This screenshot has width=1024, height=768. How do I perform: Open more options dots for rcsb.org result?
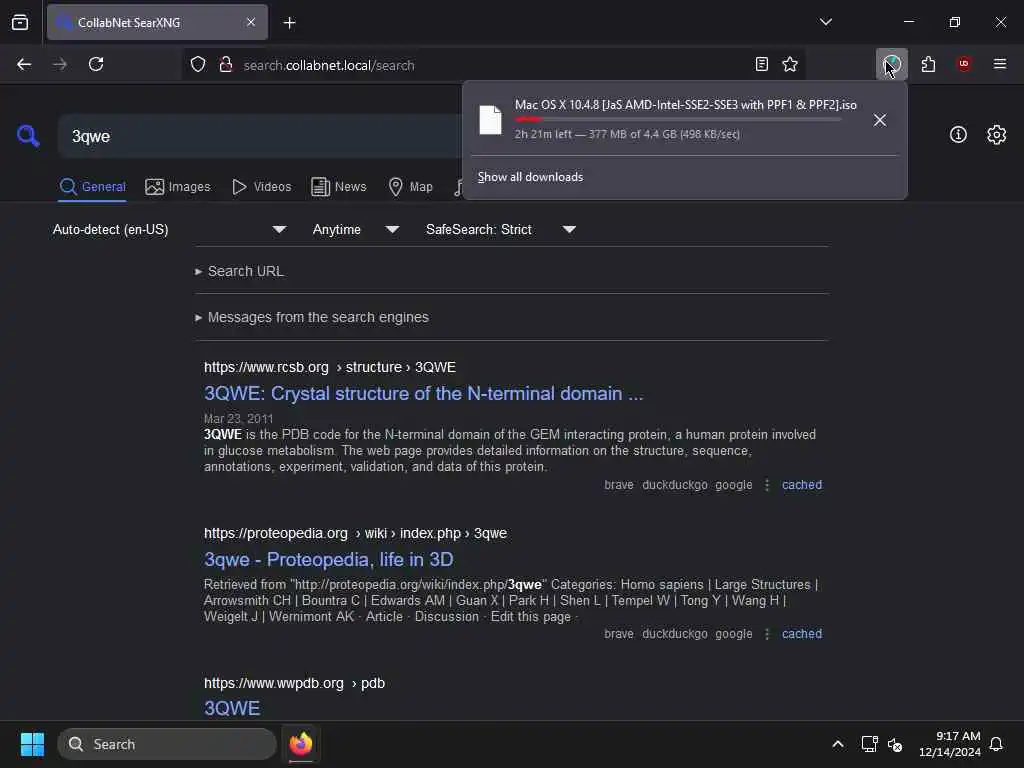pos(767,485)
